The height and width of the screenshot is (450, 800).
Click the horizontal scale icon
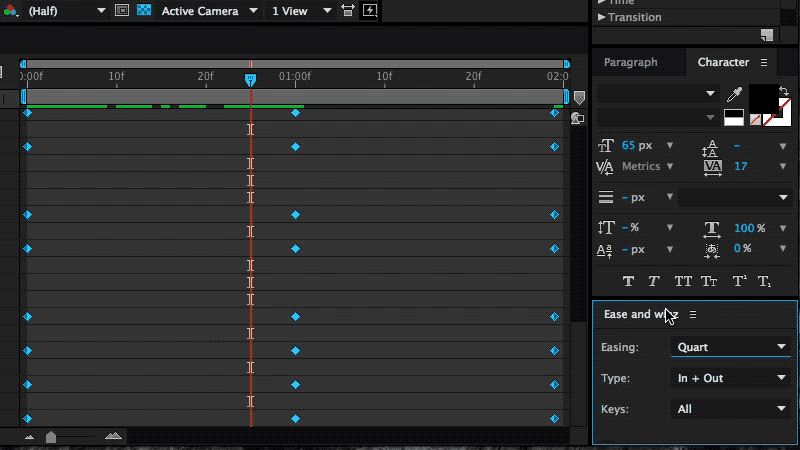point(712,229)
